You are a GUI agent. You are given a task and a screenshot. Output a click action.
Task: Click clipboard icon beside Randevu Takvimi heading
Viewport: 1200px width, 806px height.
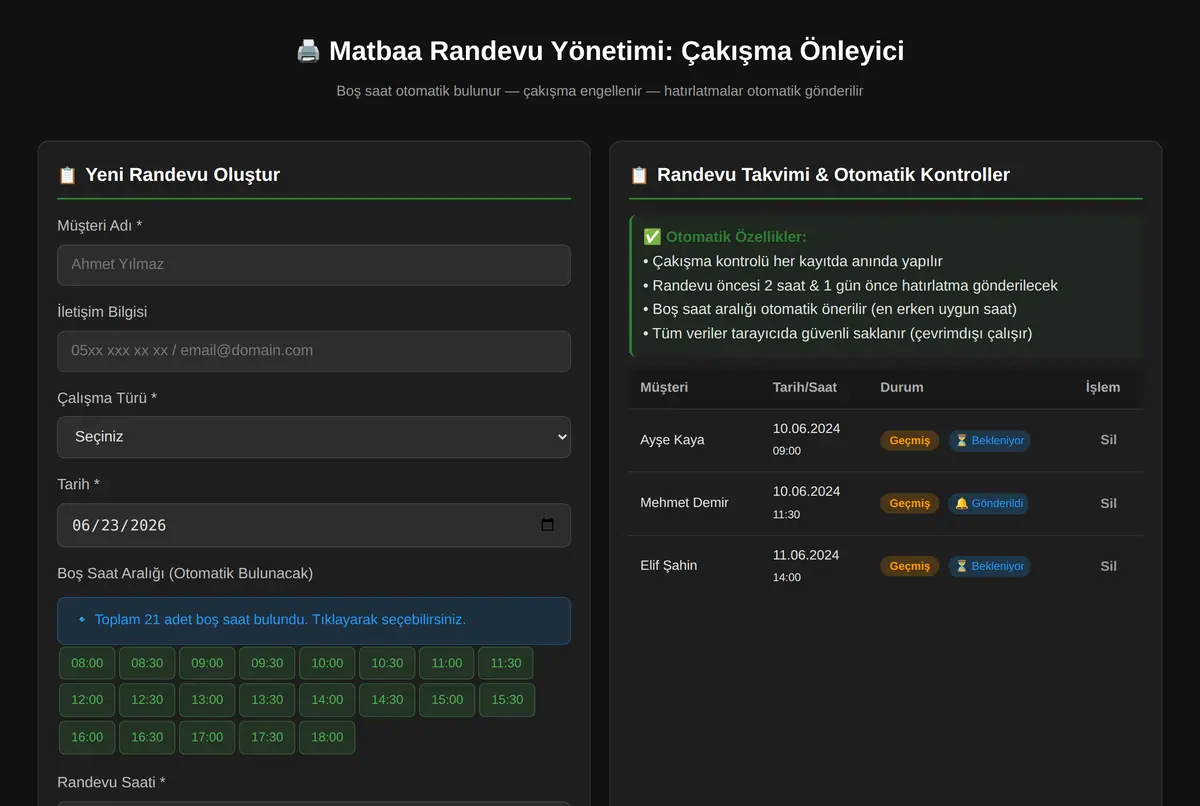[639, 175]
